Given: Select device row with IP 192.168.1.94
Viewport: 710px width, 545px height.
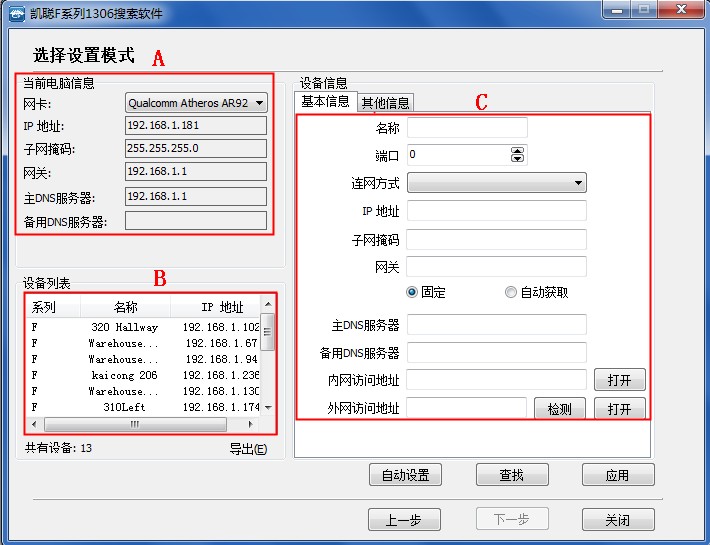Looking at the screenshot, I should tap(144, 359).
